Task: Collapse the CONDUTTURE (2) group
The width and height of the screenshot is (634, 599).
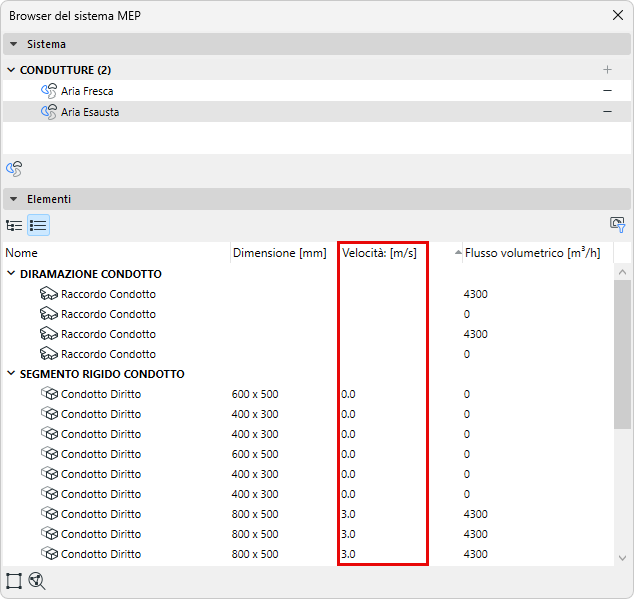Action: click(x=11, y=70)
